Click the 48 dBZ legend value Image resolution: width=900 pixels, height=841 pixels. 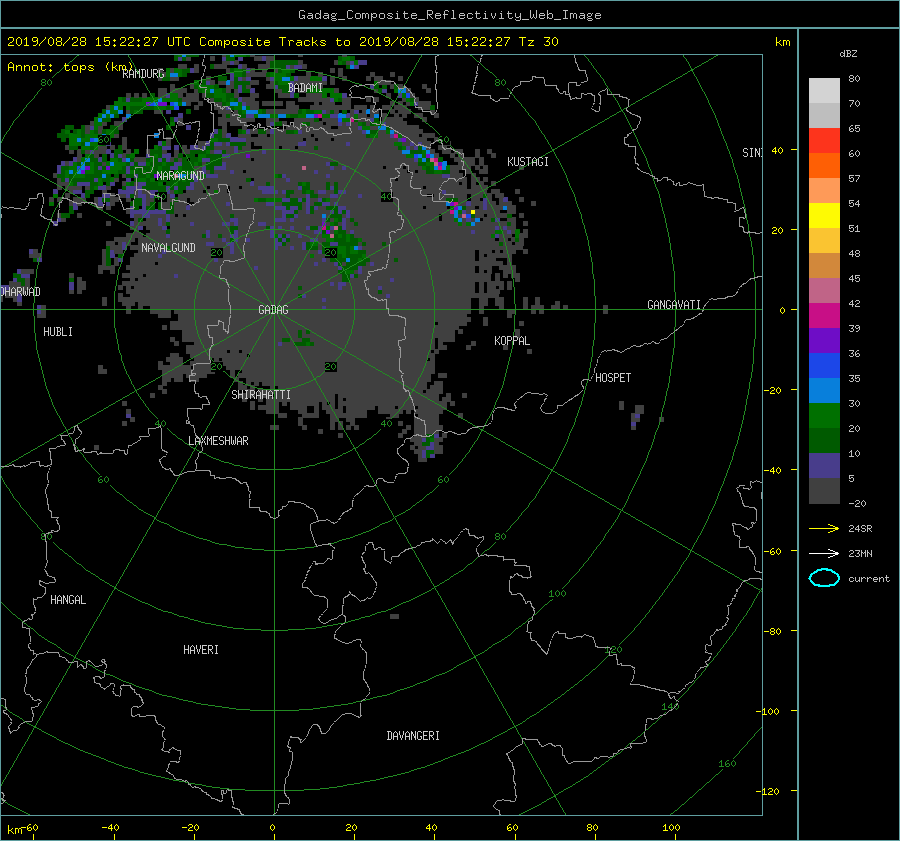coord(854,254)
